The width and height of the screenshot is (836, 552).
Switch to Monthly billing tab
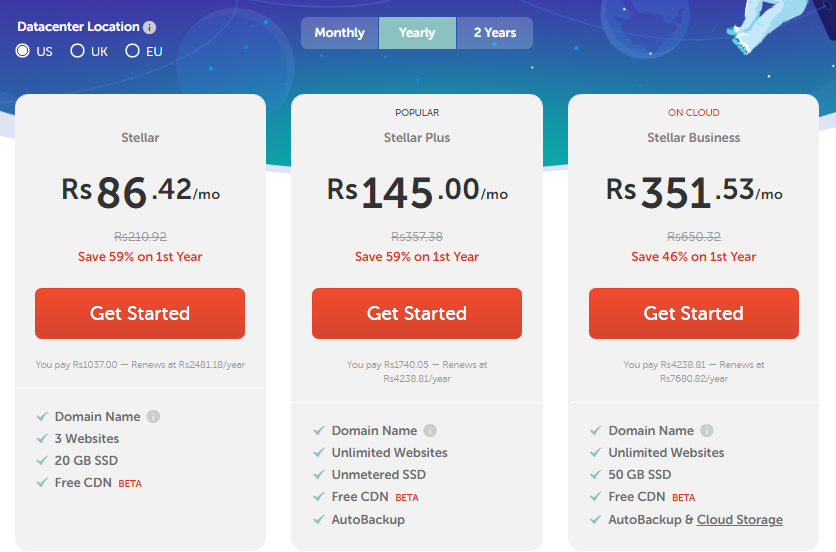(x=340, y=33)
